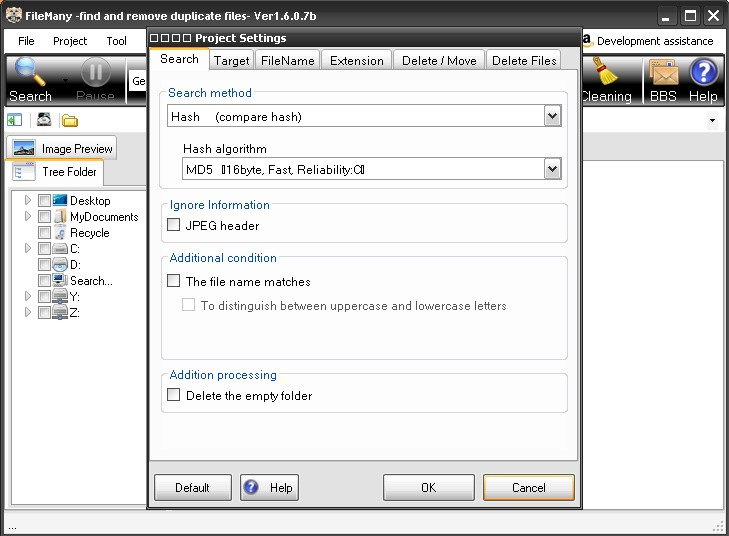Switch to the FileName tab
729x536 pixels.
point(288,60)
